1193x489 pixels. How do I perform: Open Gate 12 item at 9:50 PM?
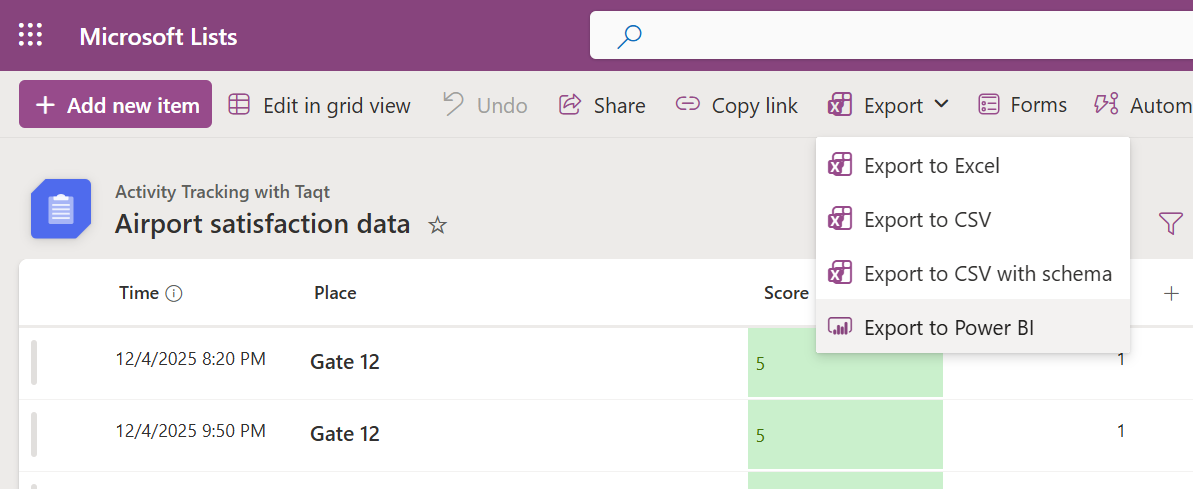345,433
